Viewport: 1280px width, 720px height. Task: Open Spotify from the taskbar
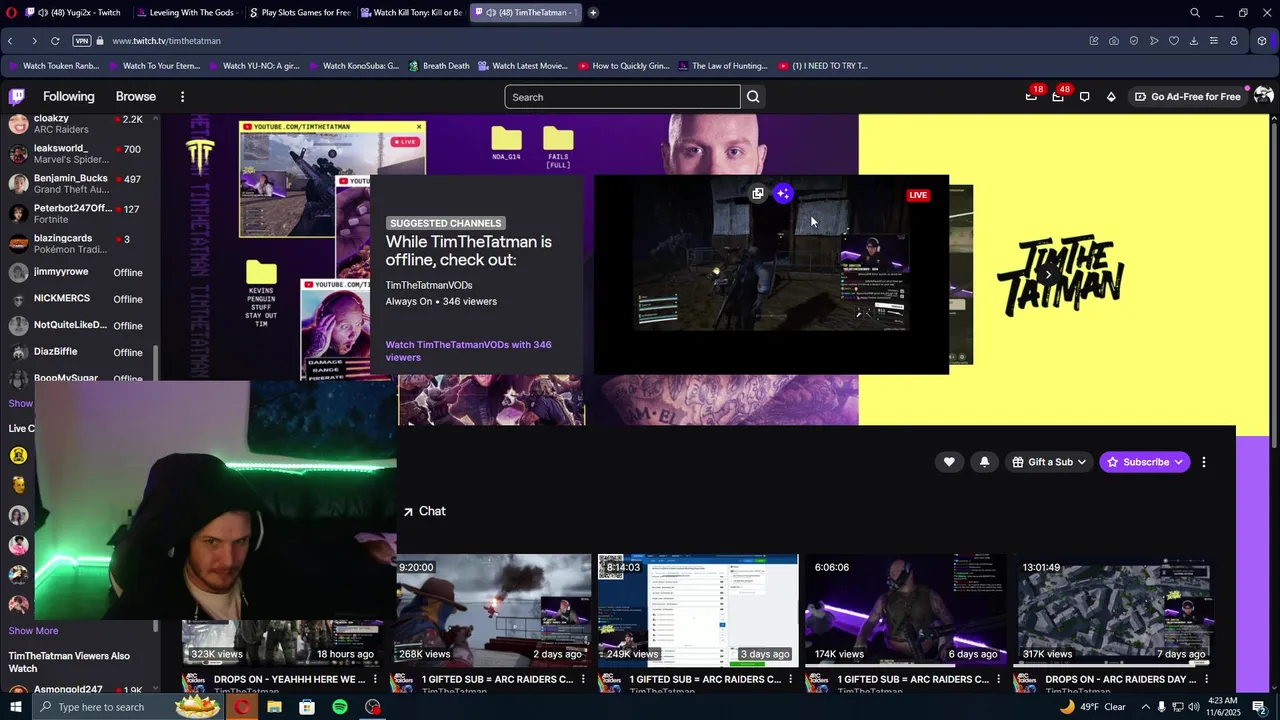(x=340, y=707)
